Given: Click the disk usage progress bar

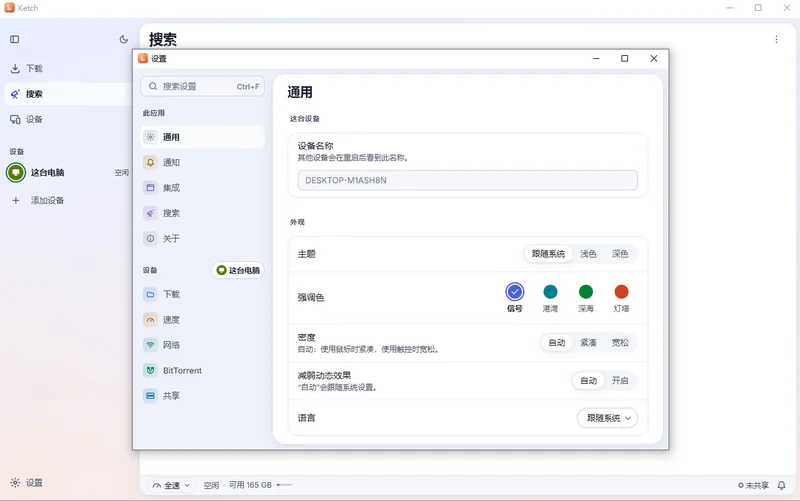Looking at the screenshot, I should tap(284, 485).
